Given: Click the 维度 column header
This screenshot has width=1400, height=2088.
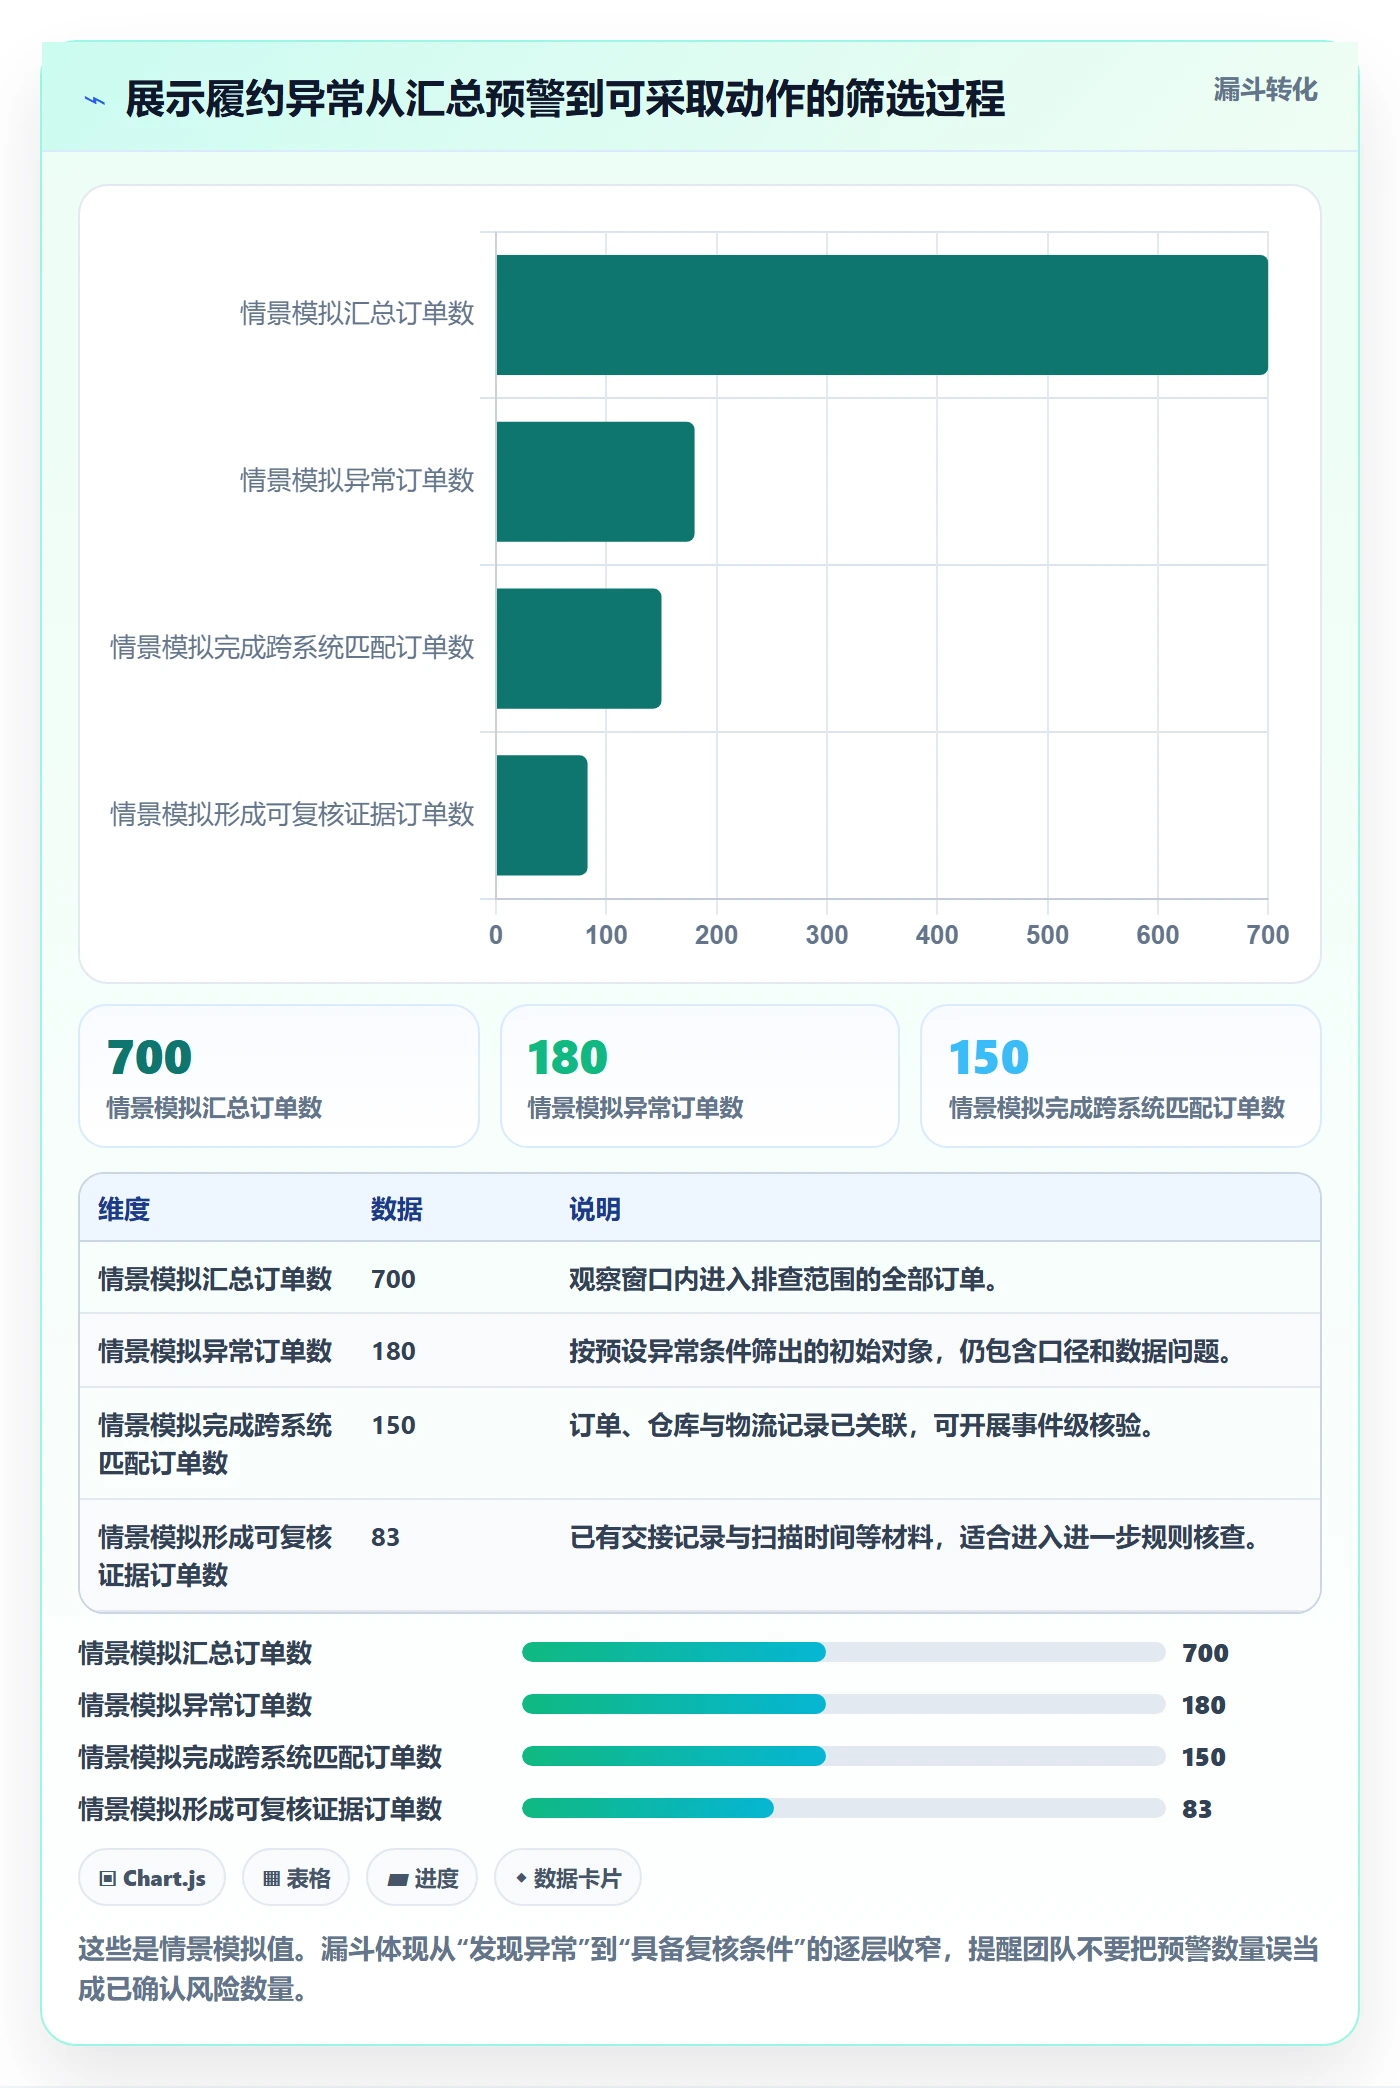Looking at the screenshot, I should coord(124,1209).
